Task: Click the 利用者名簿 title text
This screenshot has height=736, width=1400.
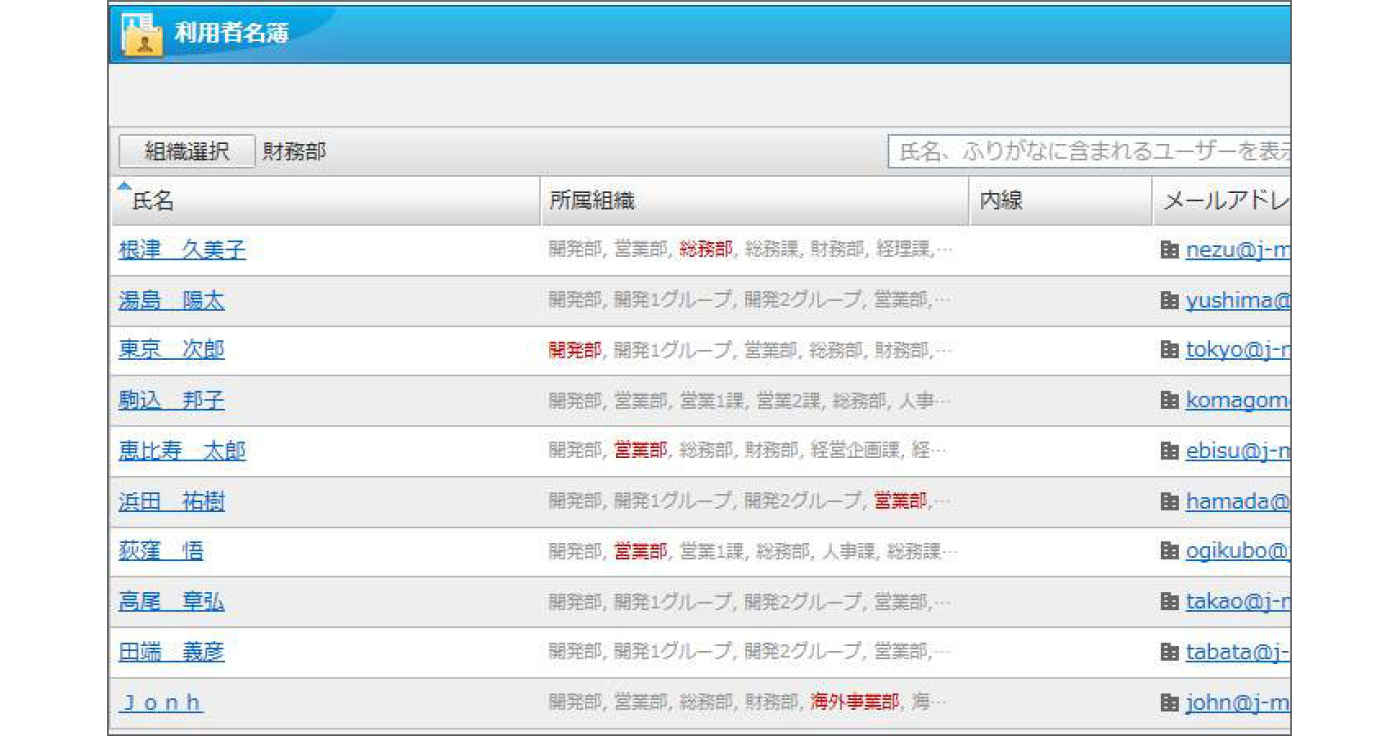Action: point(232,32)
